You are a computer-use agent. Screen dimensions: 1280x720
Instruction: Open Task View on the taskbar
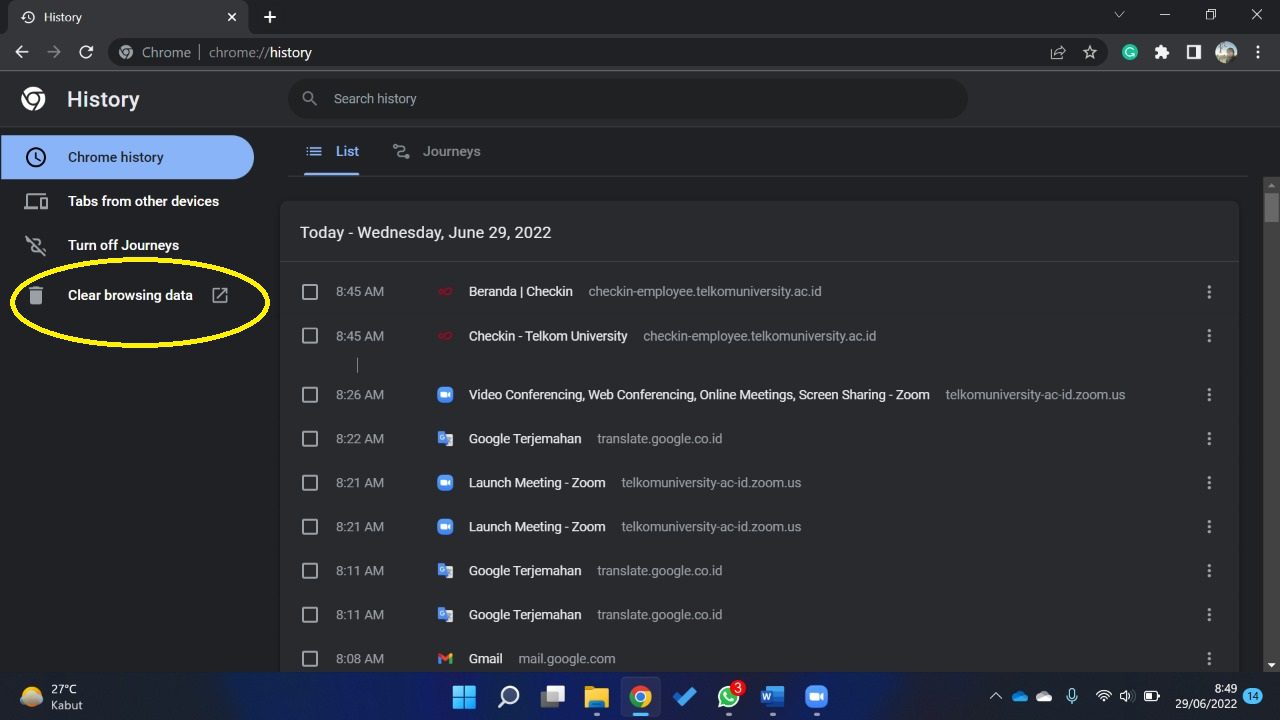point(552,697)
